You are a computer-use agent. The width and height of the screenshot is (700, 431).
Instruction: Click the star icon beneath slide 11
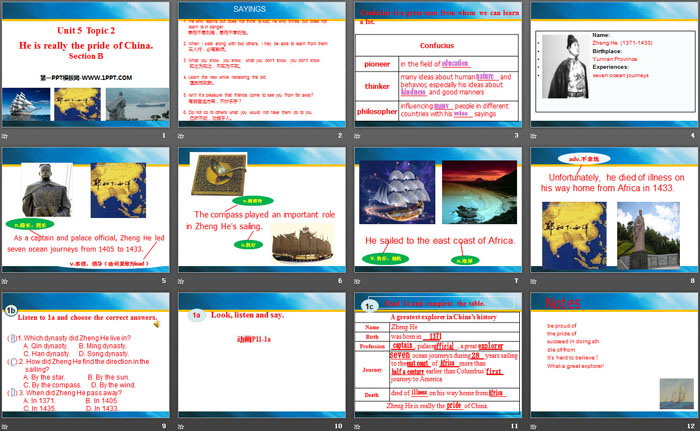pyautogui.click(x=359, y=427)
